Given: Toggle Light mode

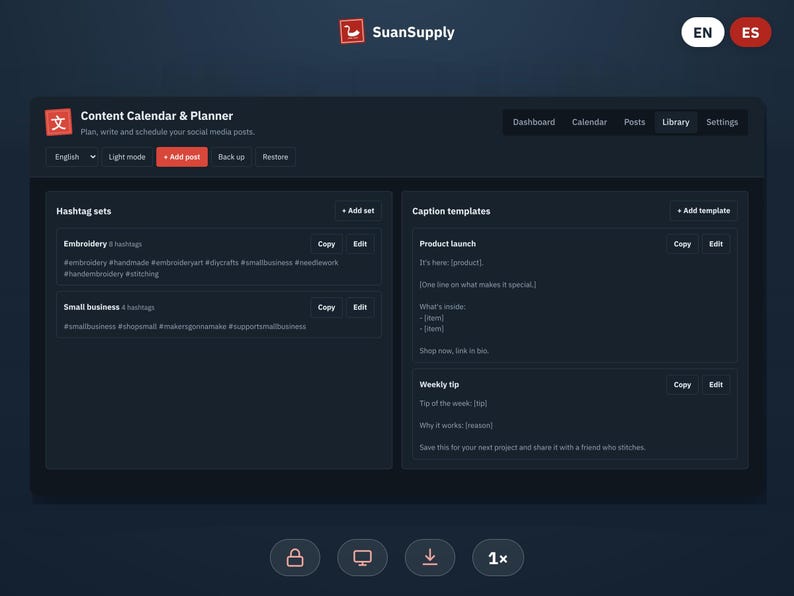Looking at the screenshot, I should [127, 157].
